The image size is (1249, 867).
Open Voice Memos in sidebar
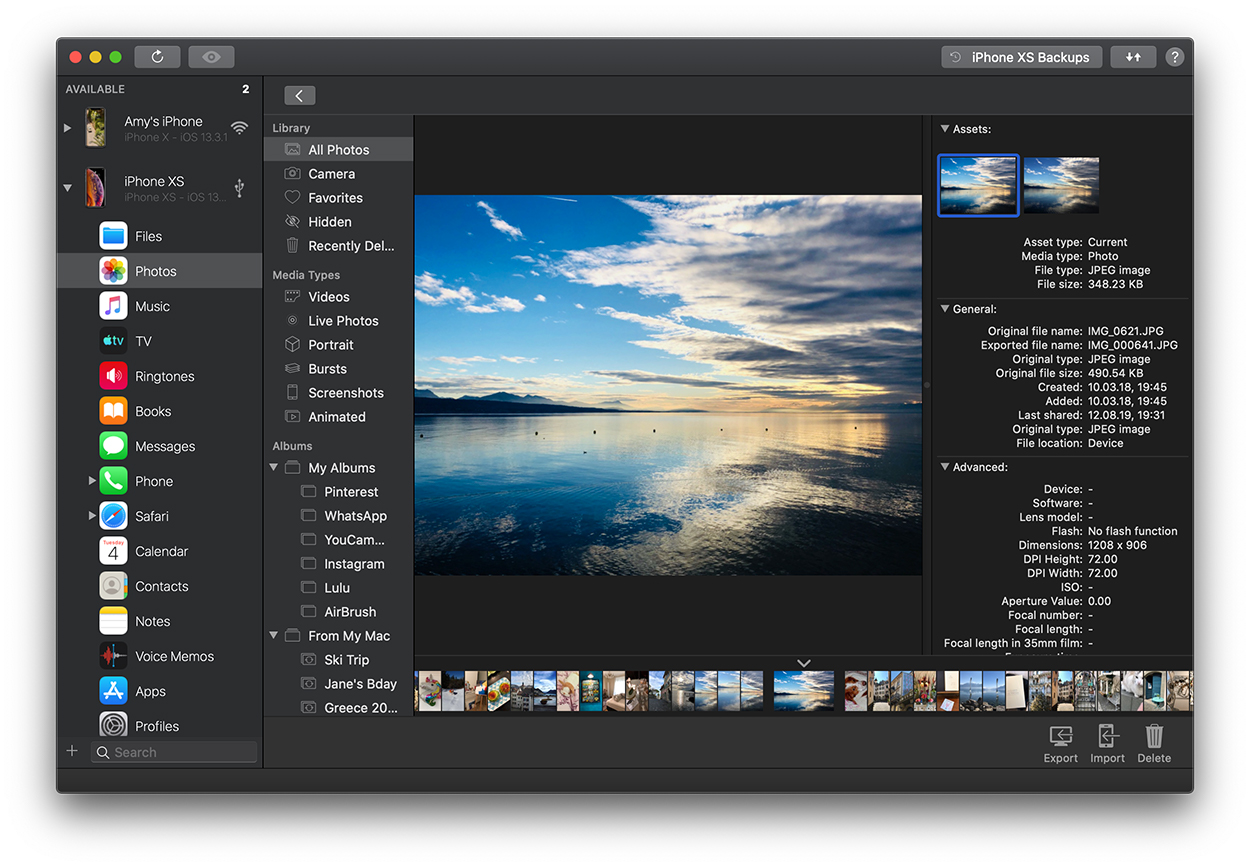tap(174, 656)
